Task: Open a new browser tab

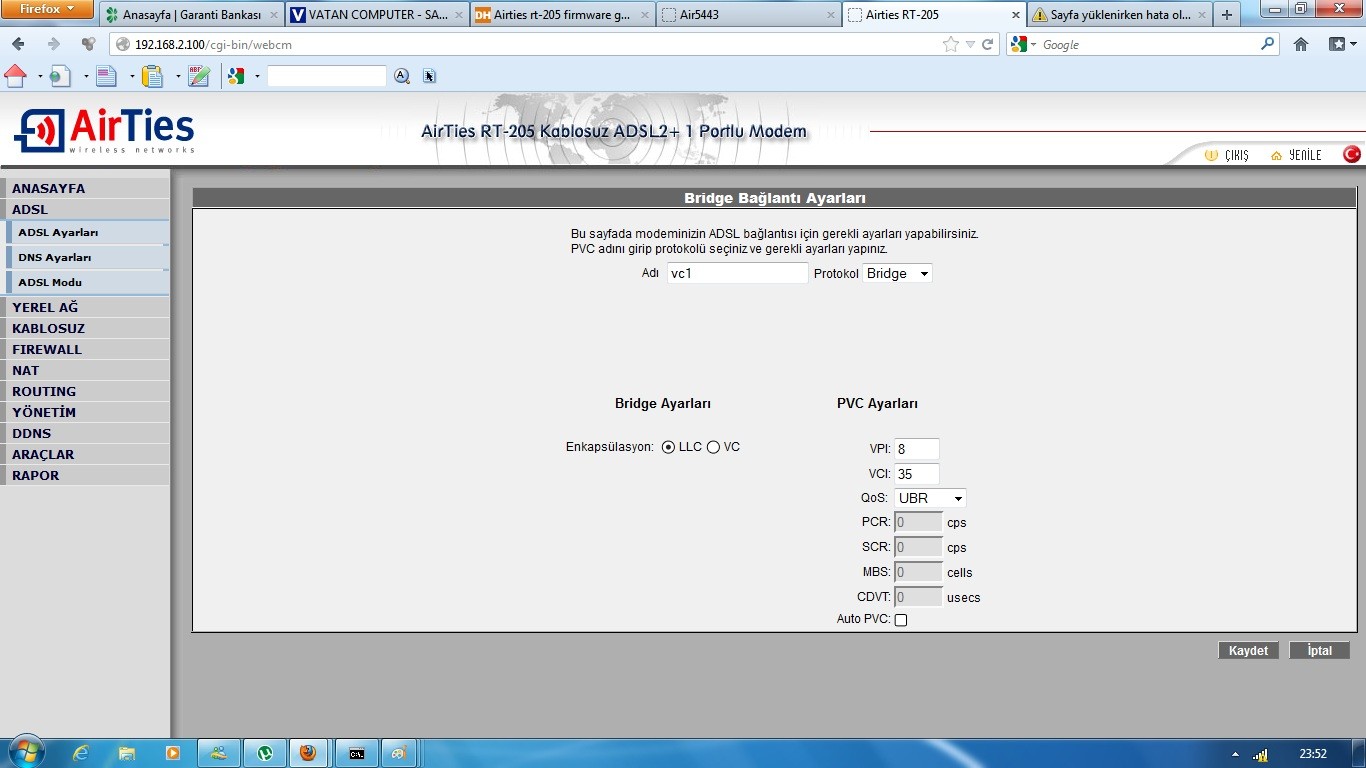Action: tap(1228, 15)
